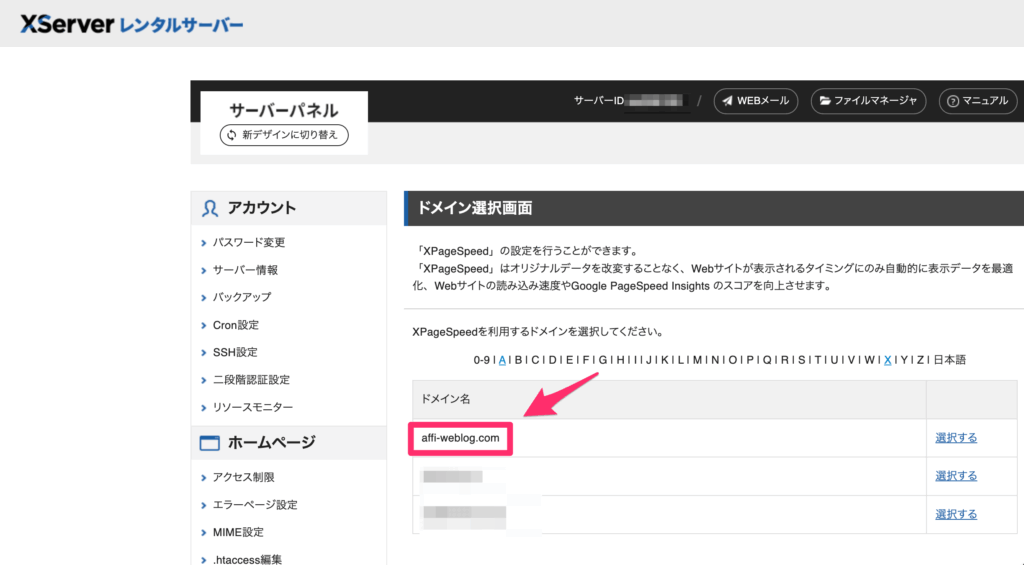Filter domains by letter A

tap(502, 360)
